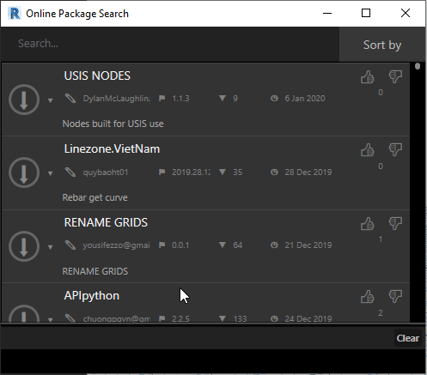Dislike the USIS NODES package with thumbs down
Screen dimensions: 427x375
[x=395, y=77]
